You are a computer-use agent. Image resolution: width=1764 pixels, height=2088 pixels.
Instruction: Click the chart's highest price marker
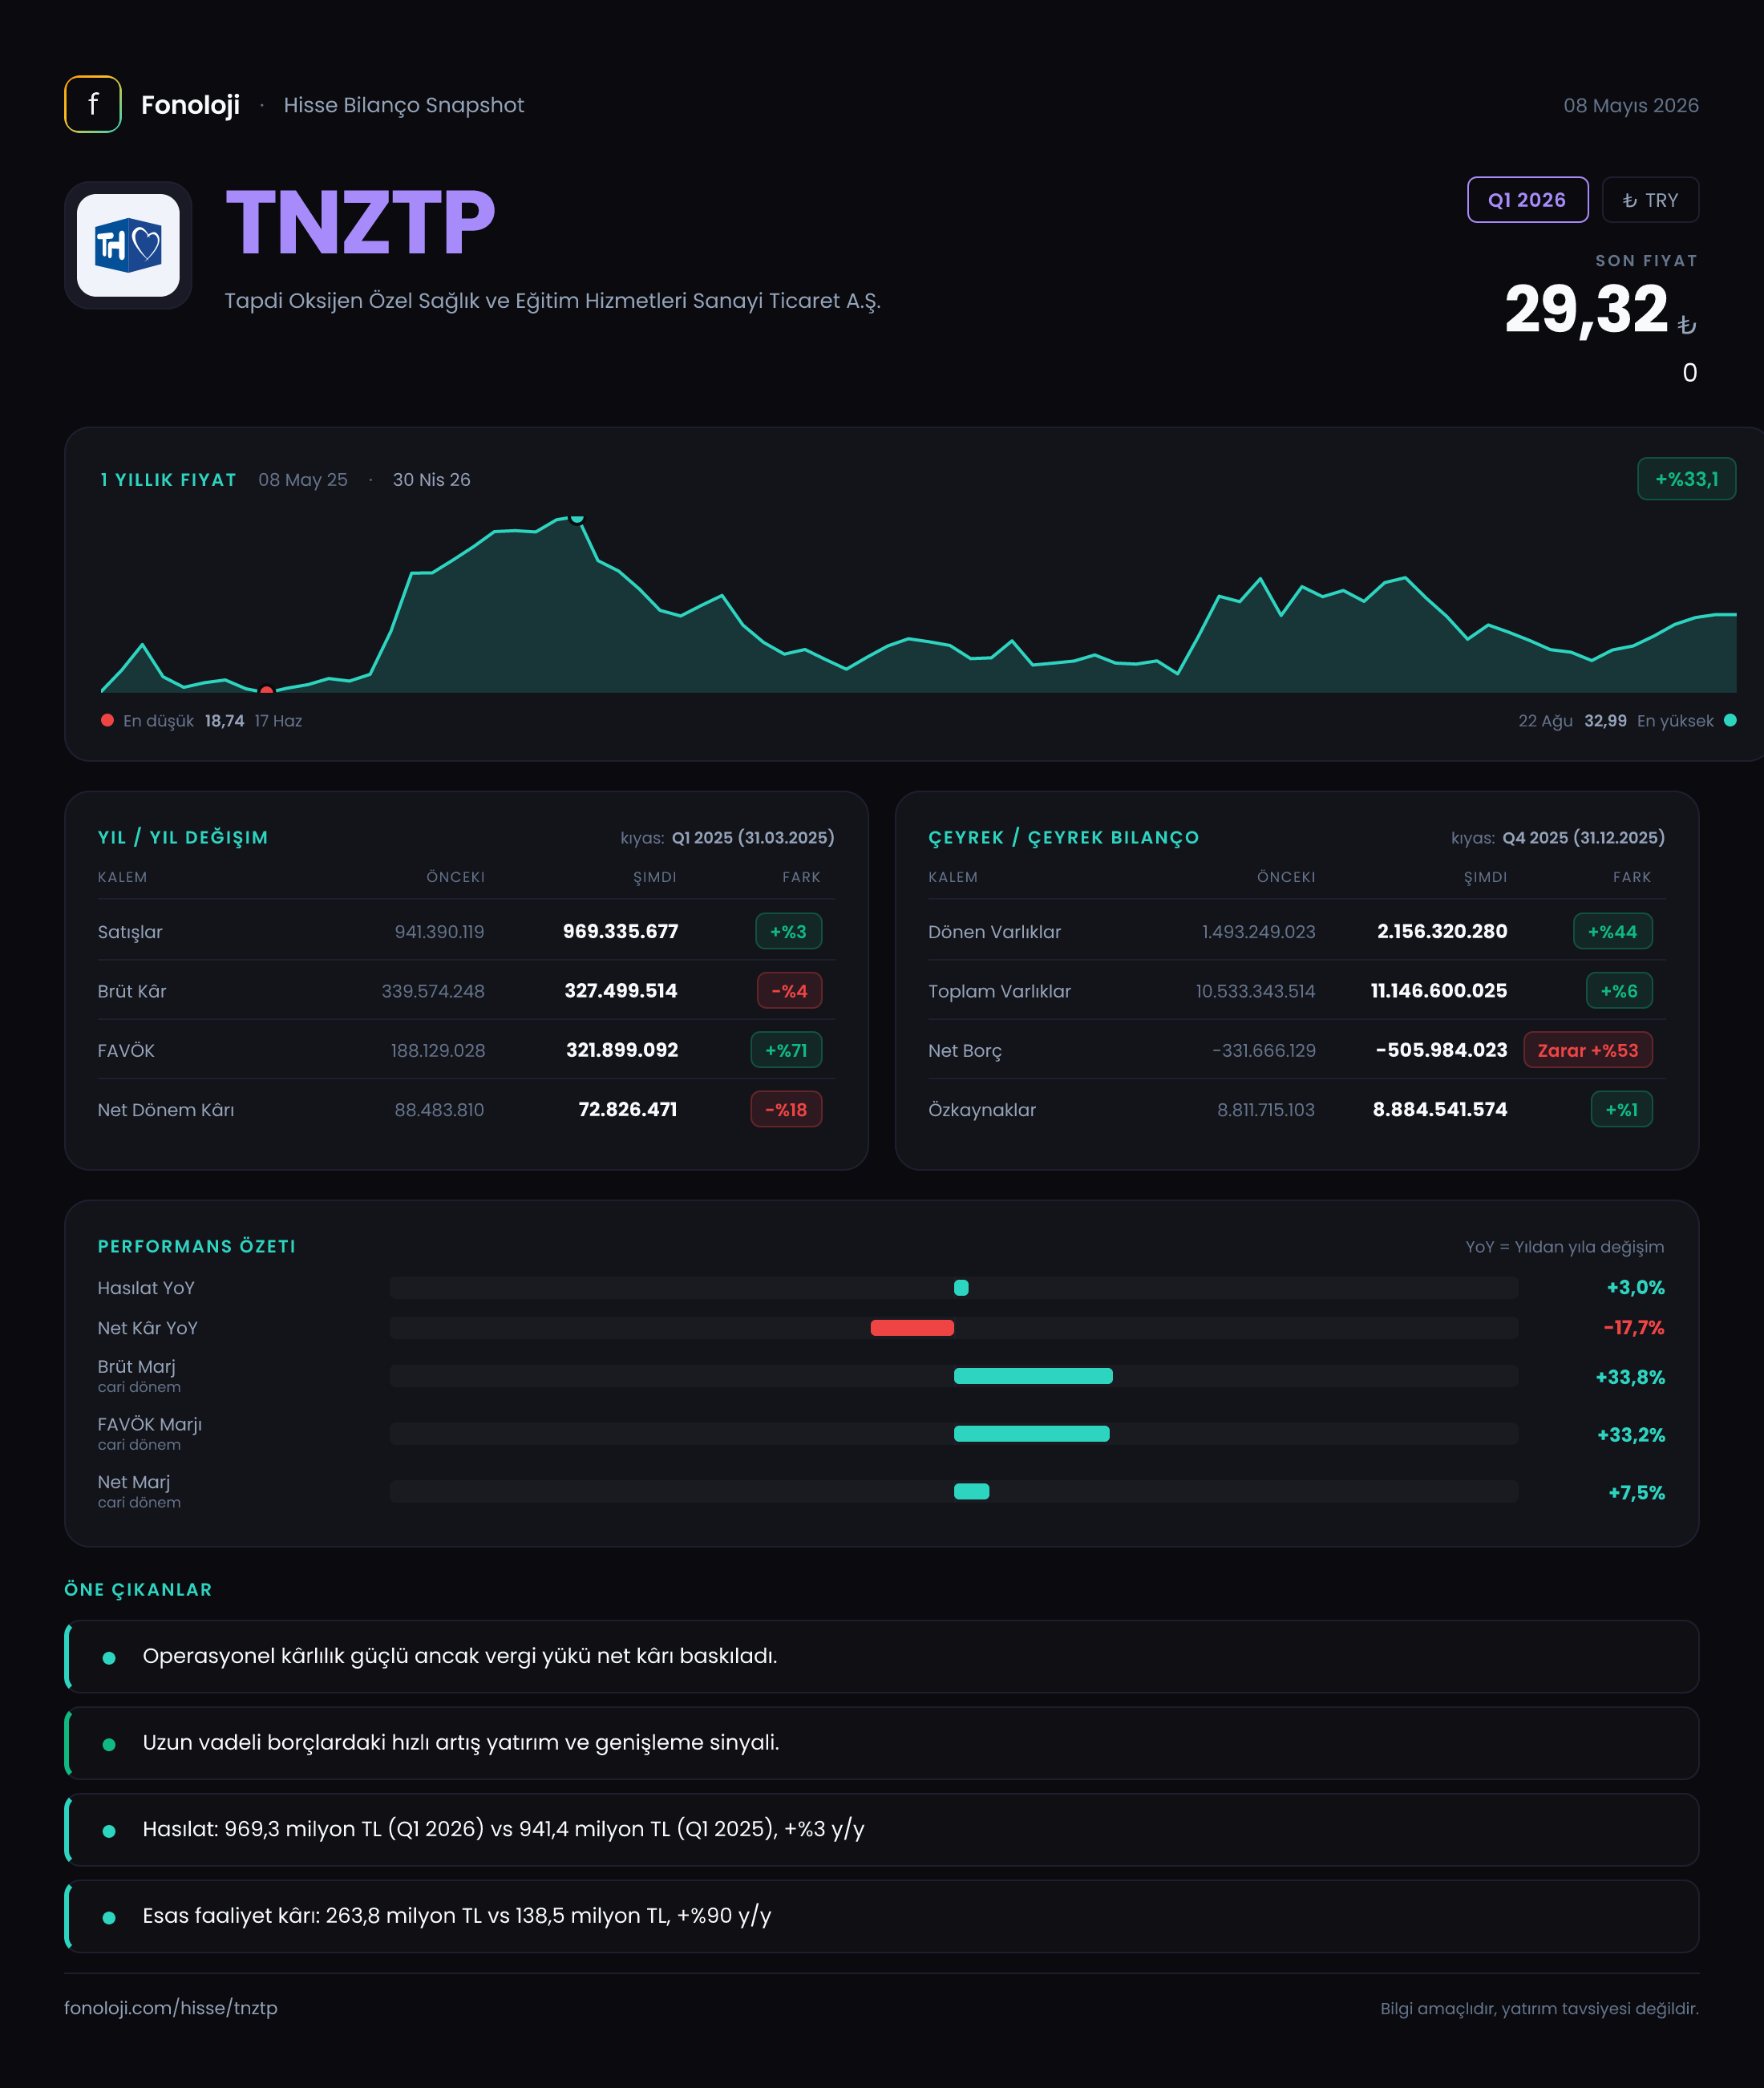(x=576, y=518)
